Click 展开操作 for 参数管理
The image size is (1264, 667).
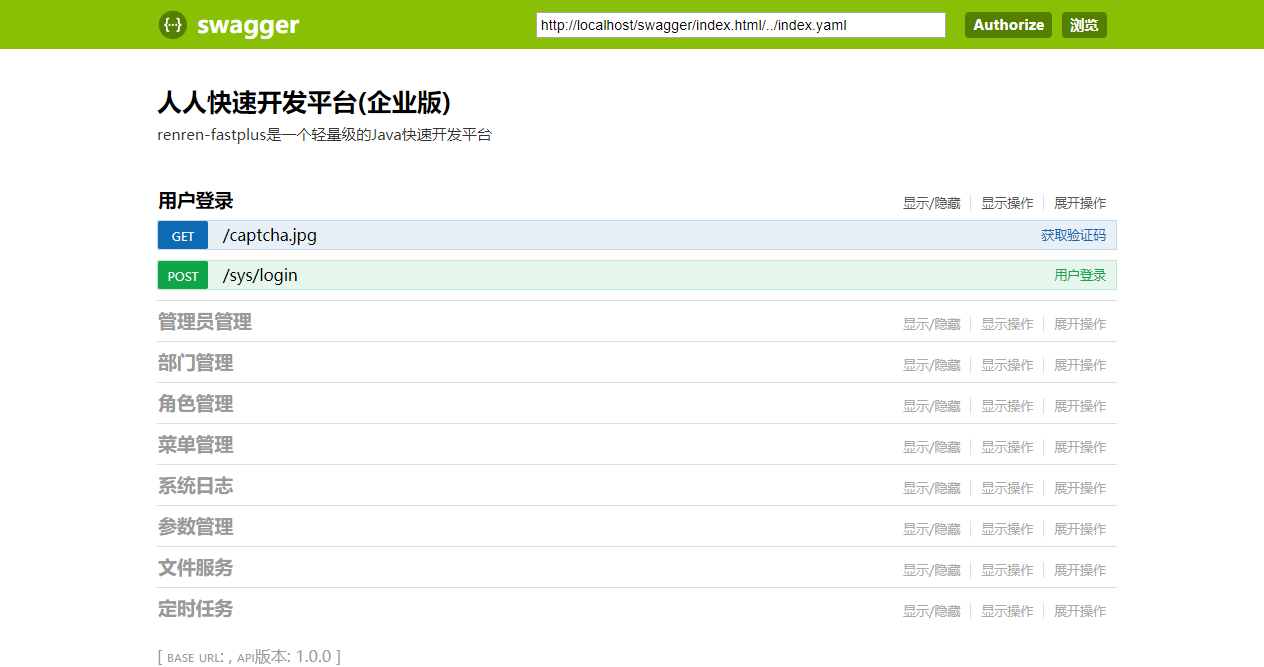point(1080,529)
